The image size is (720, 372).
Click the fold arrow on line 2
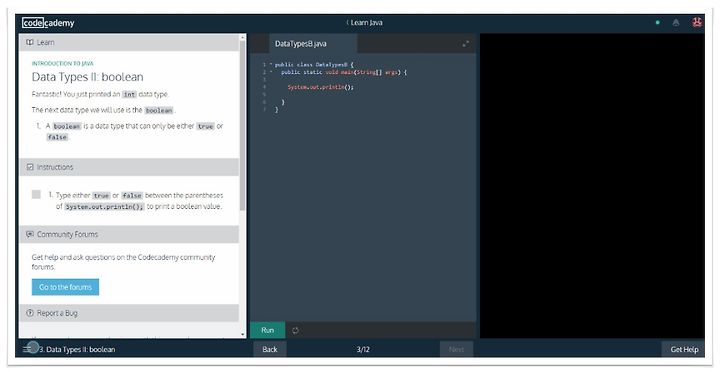click(x=271, y=72)
